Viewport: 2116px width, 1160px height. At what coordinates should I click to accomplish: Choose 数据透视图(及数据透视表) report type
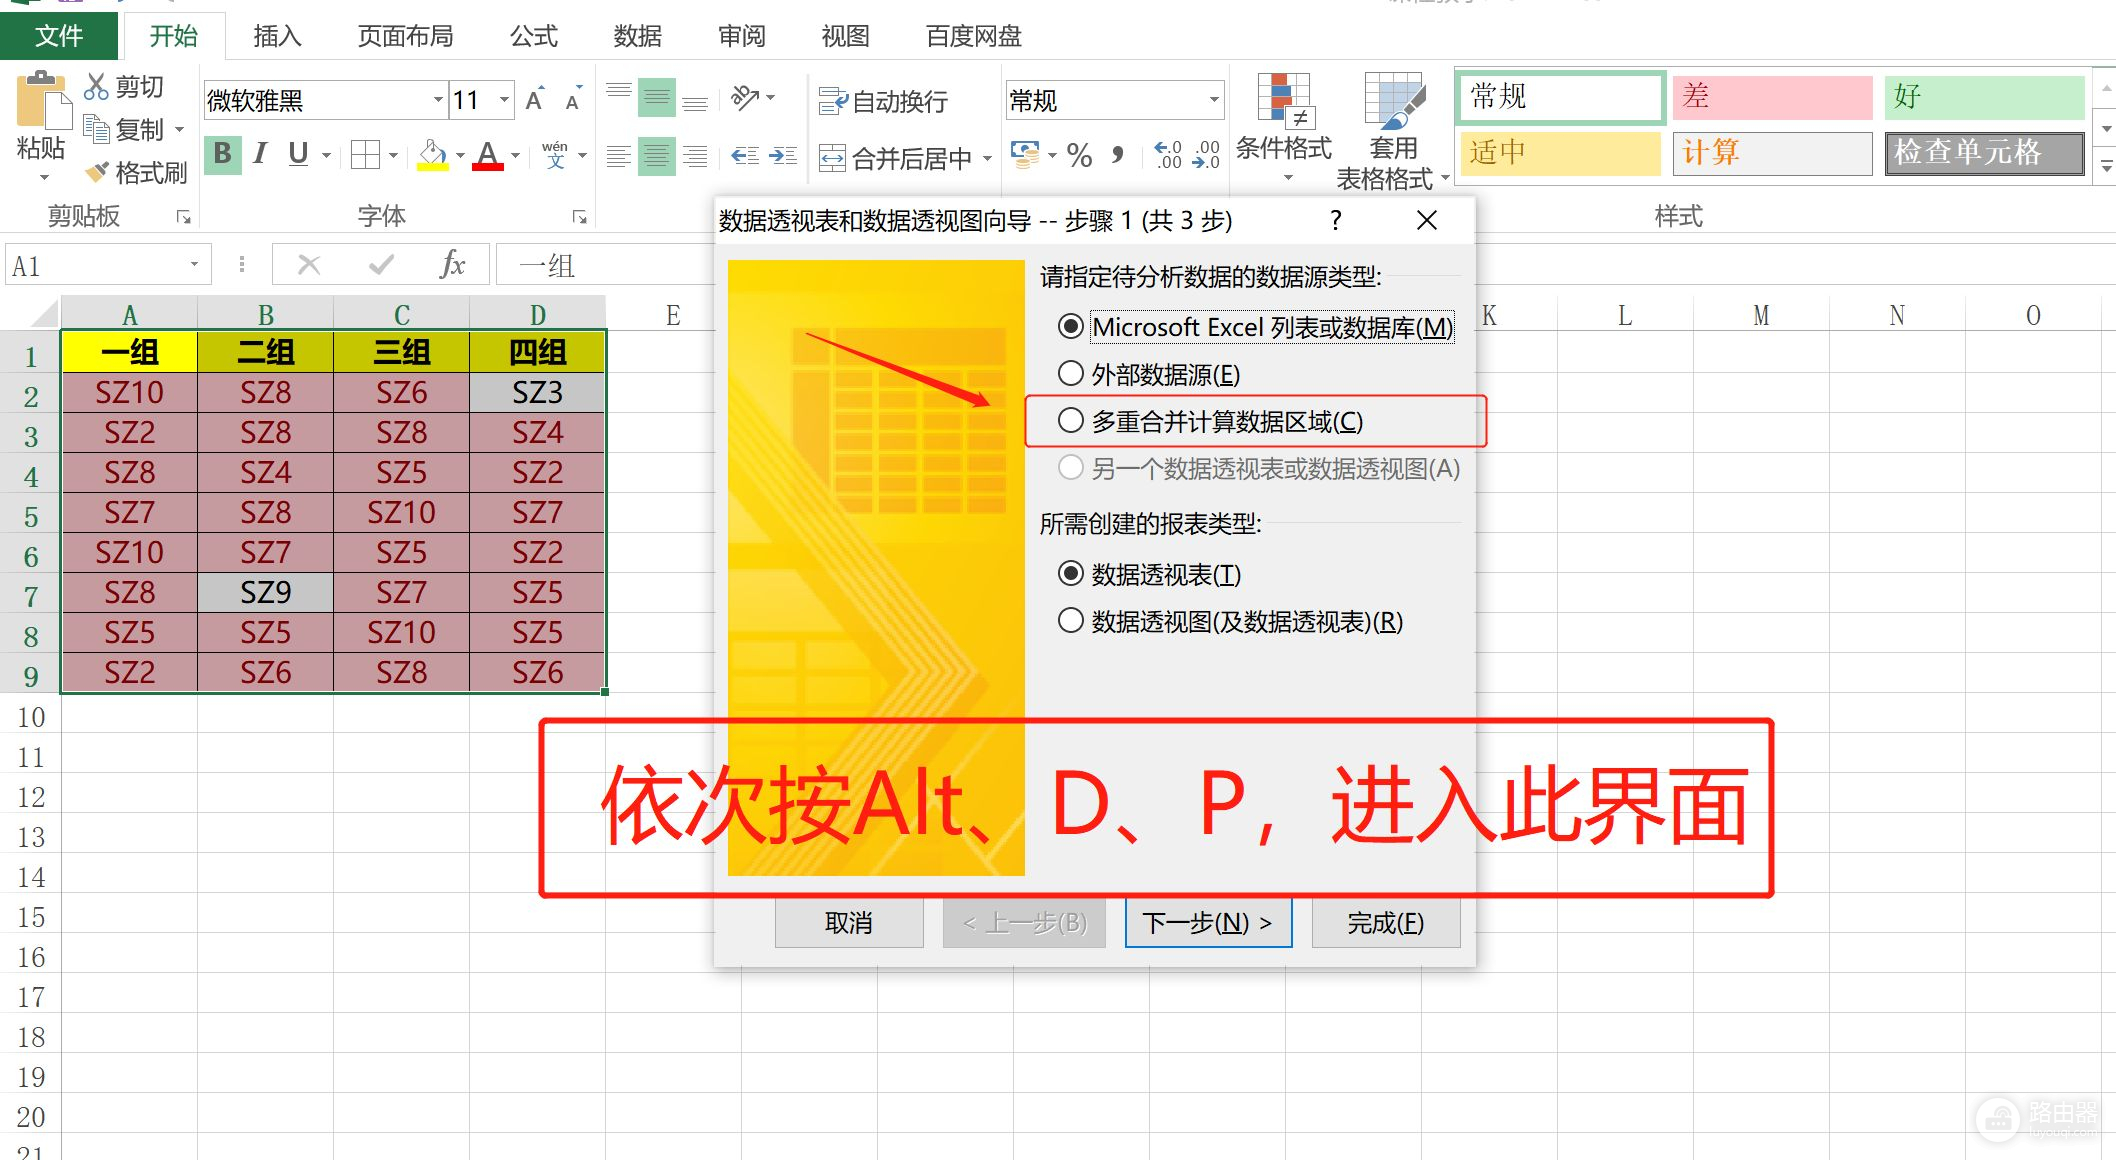[x=1071, y=621]
